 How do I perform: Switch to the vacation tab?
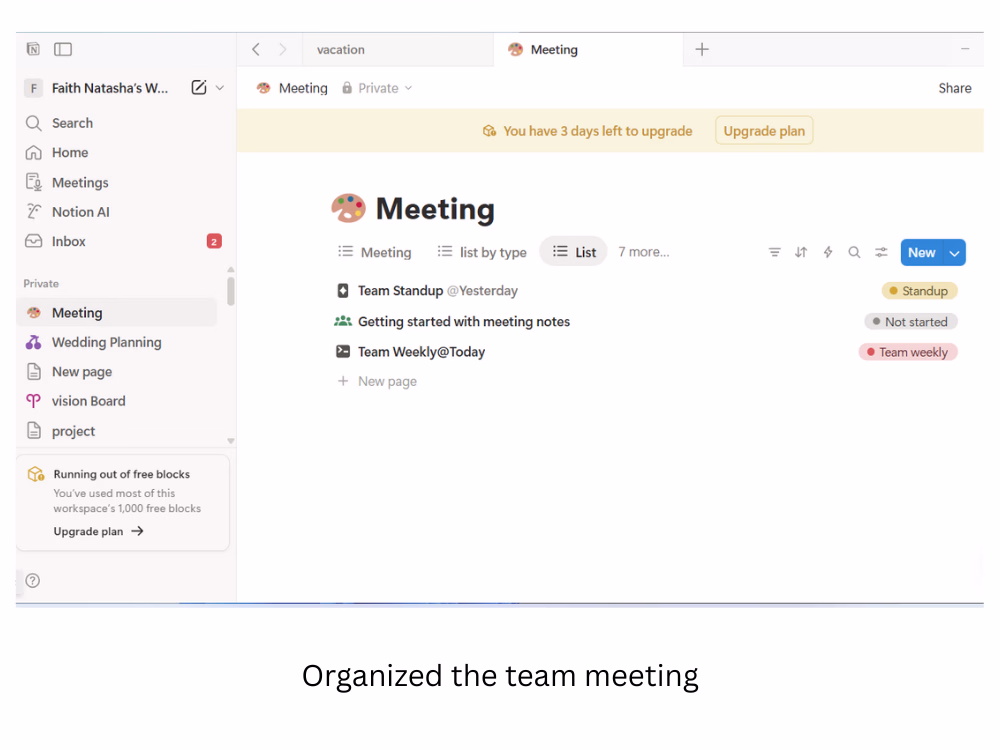[x=398, y=50]
